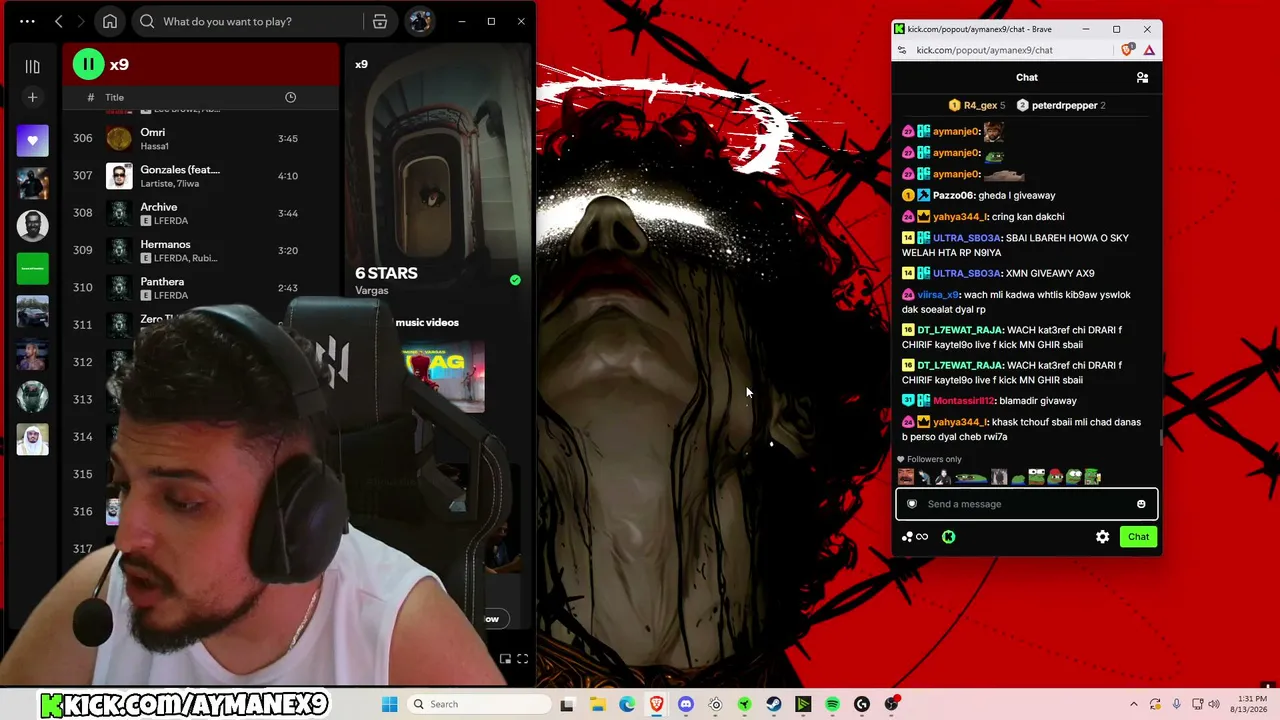Open the music video thumbnail in Spotify
1280x720 pixels.
pyautogui.click(x=443, y=375)
